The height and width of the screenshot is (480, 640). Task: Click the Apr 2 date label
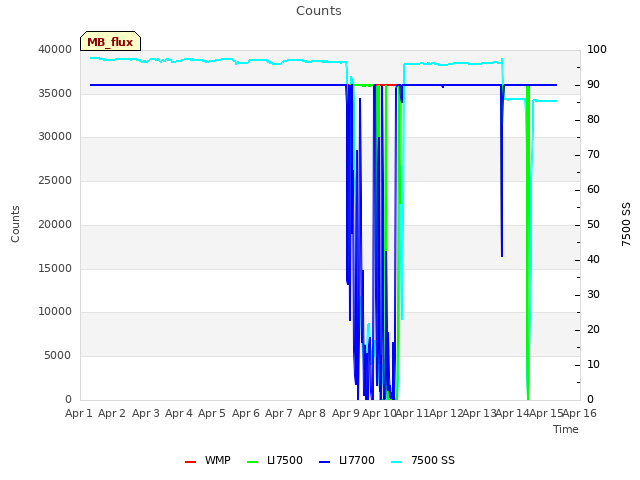[112, 413]
